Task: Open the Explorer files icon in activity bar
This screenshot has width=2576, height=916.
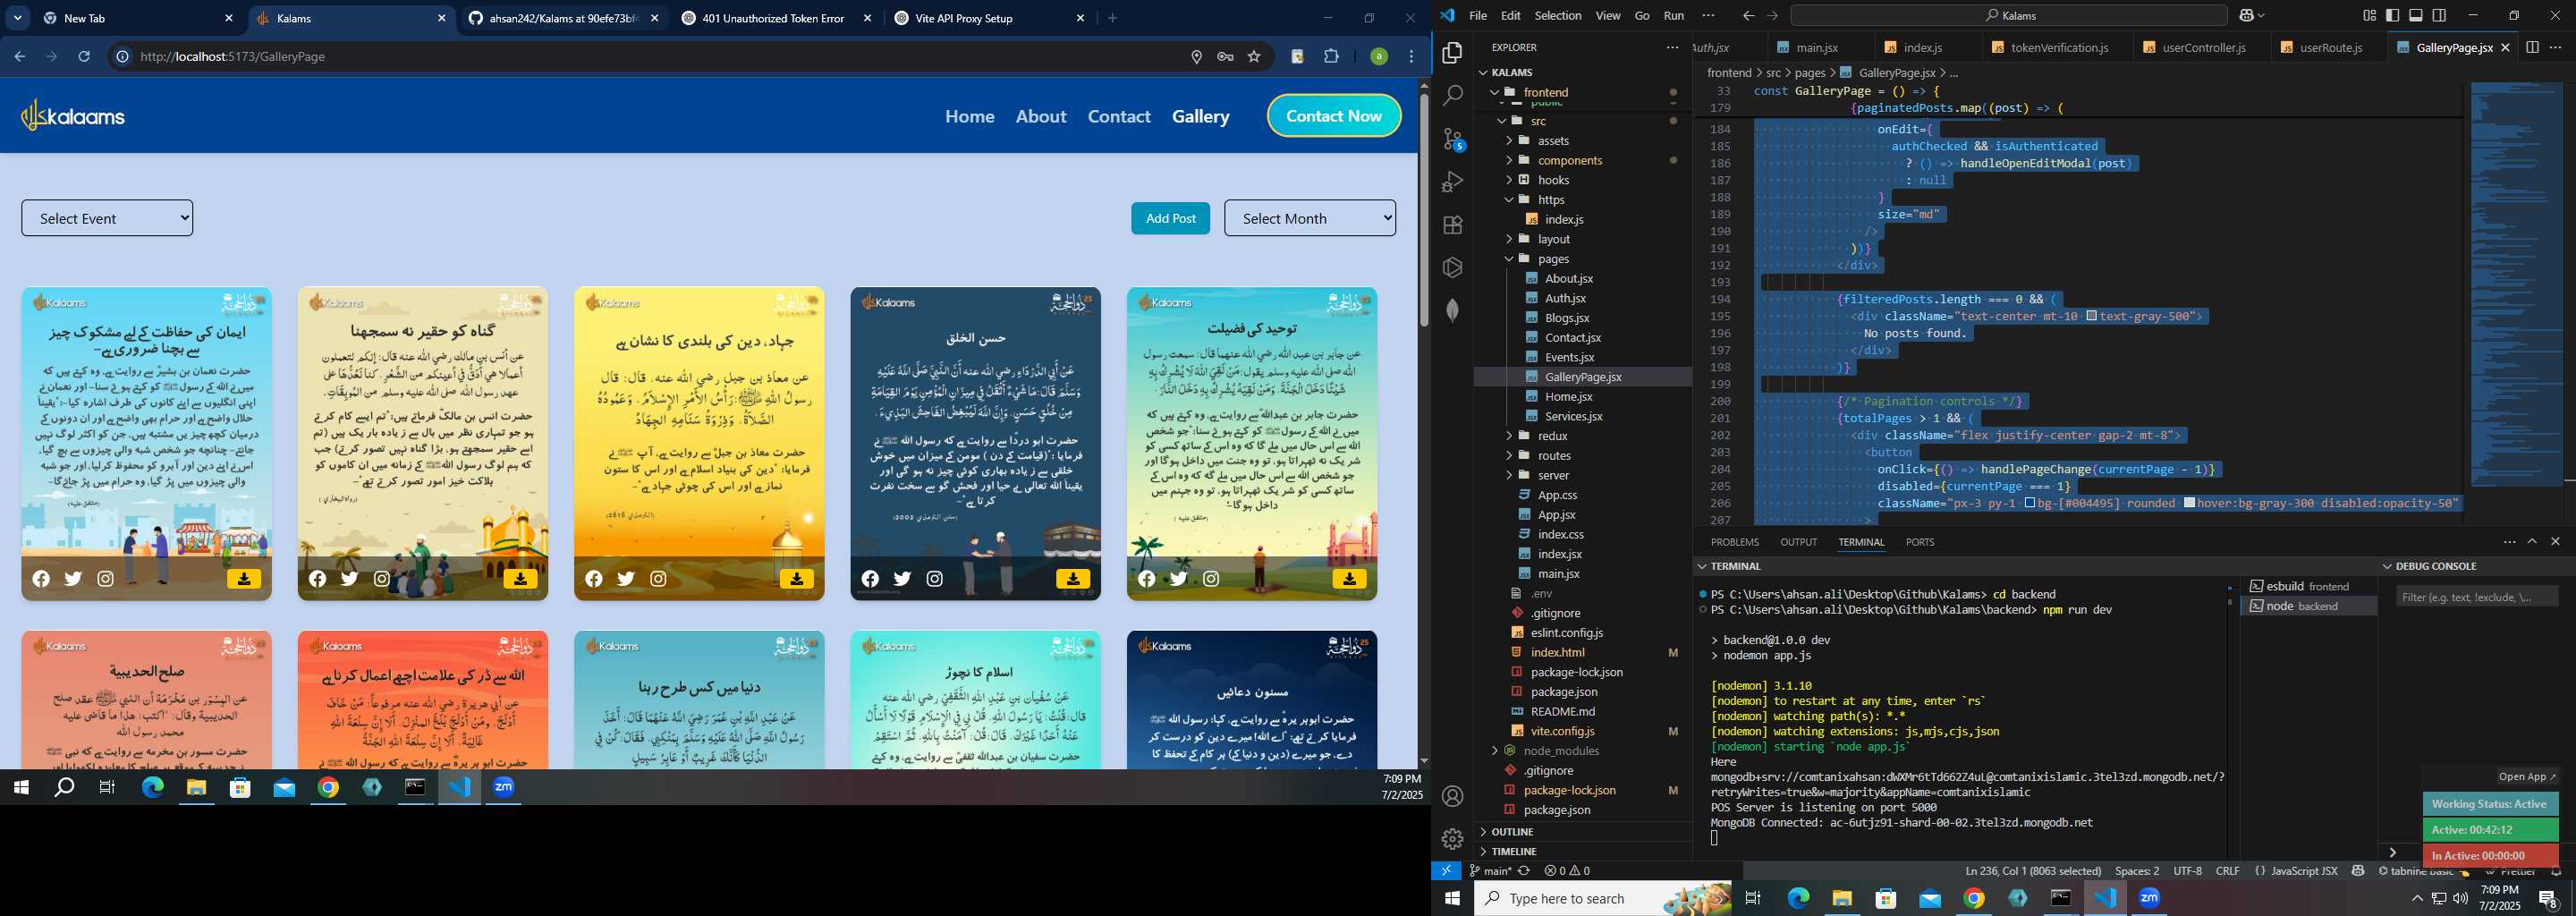Action: point(1453,52)
